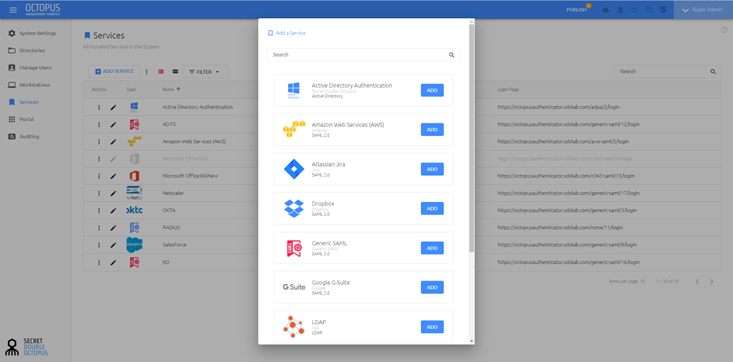Image resolution: width=733 pixels, height=362 pixels.
Task: Click the PUBLISH button in header
Action: point(576,10)
